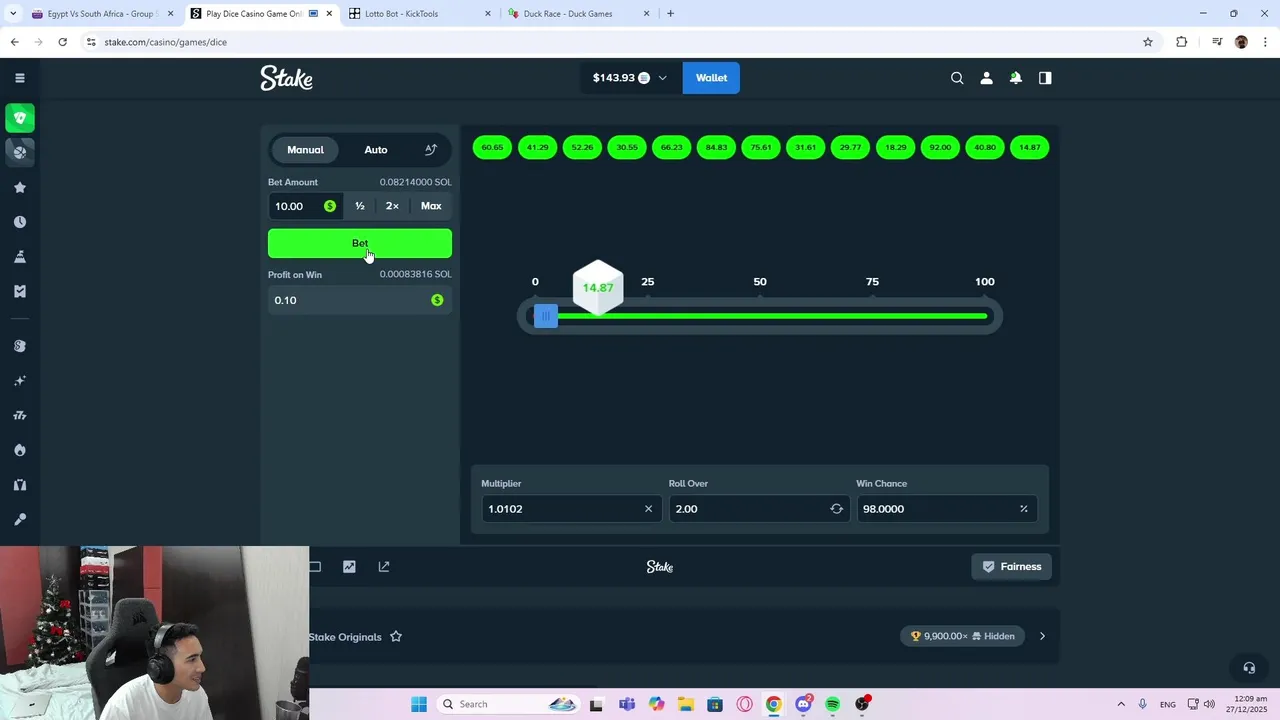Open notifications bell in Stake header

click(x=1015, y=78)
